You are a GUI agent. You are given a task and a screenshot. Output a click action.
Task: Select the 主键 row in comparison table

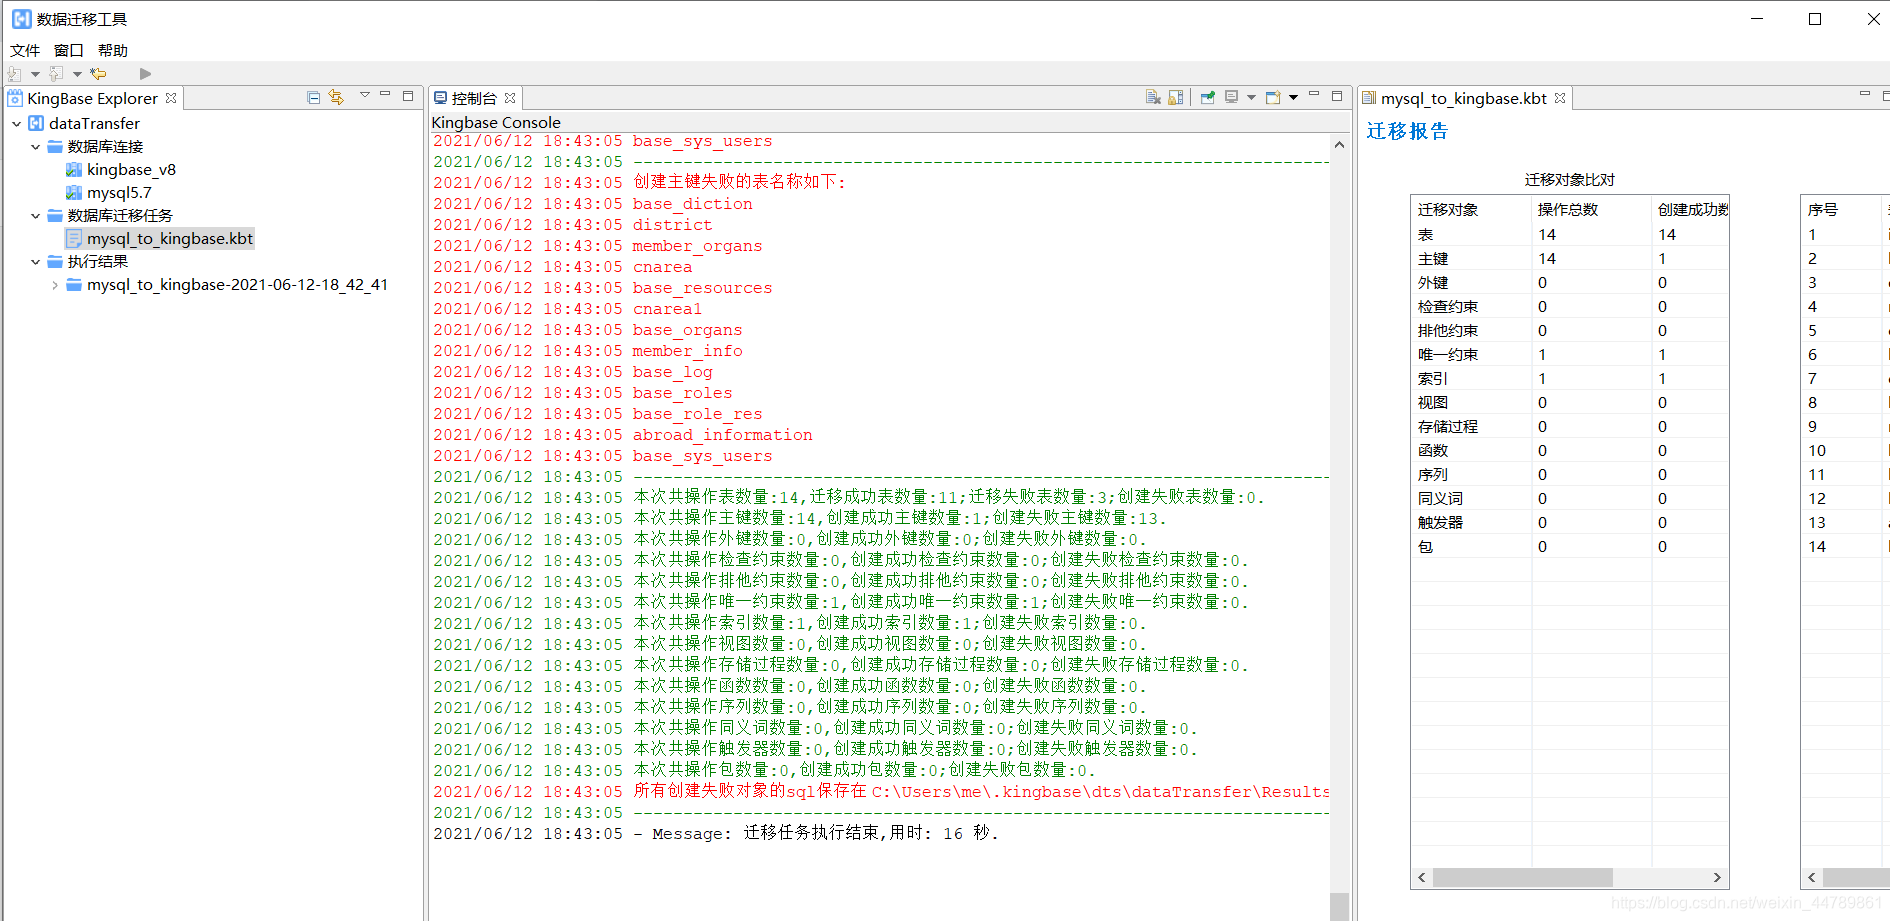[1570, 258]
